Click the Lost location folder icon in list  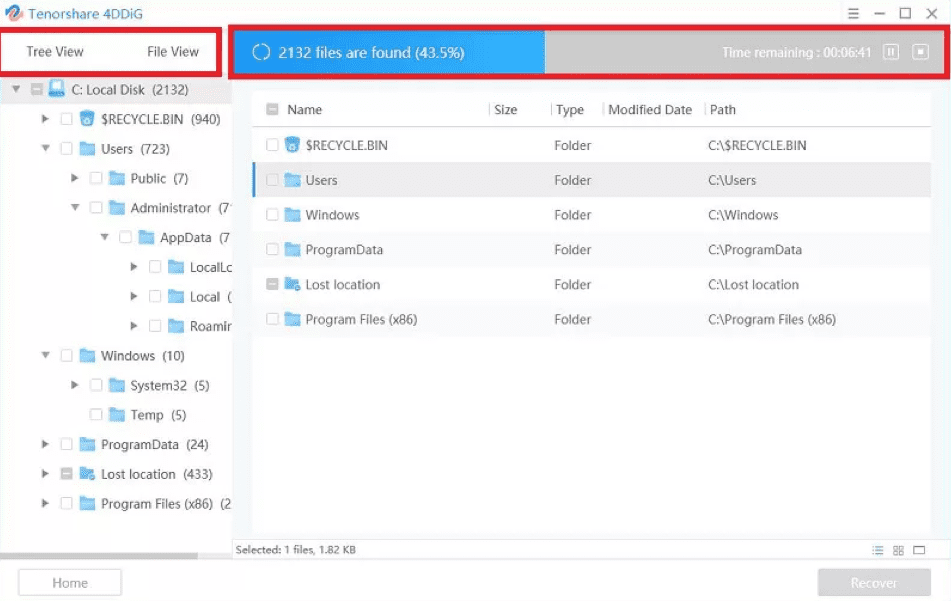292,285
